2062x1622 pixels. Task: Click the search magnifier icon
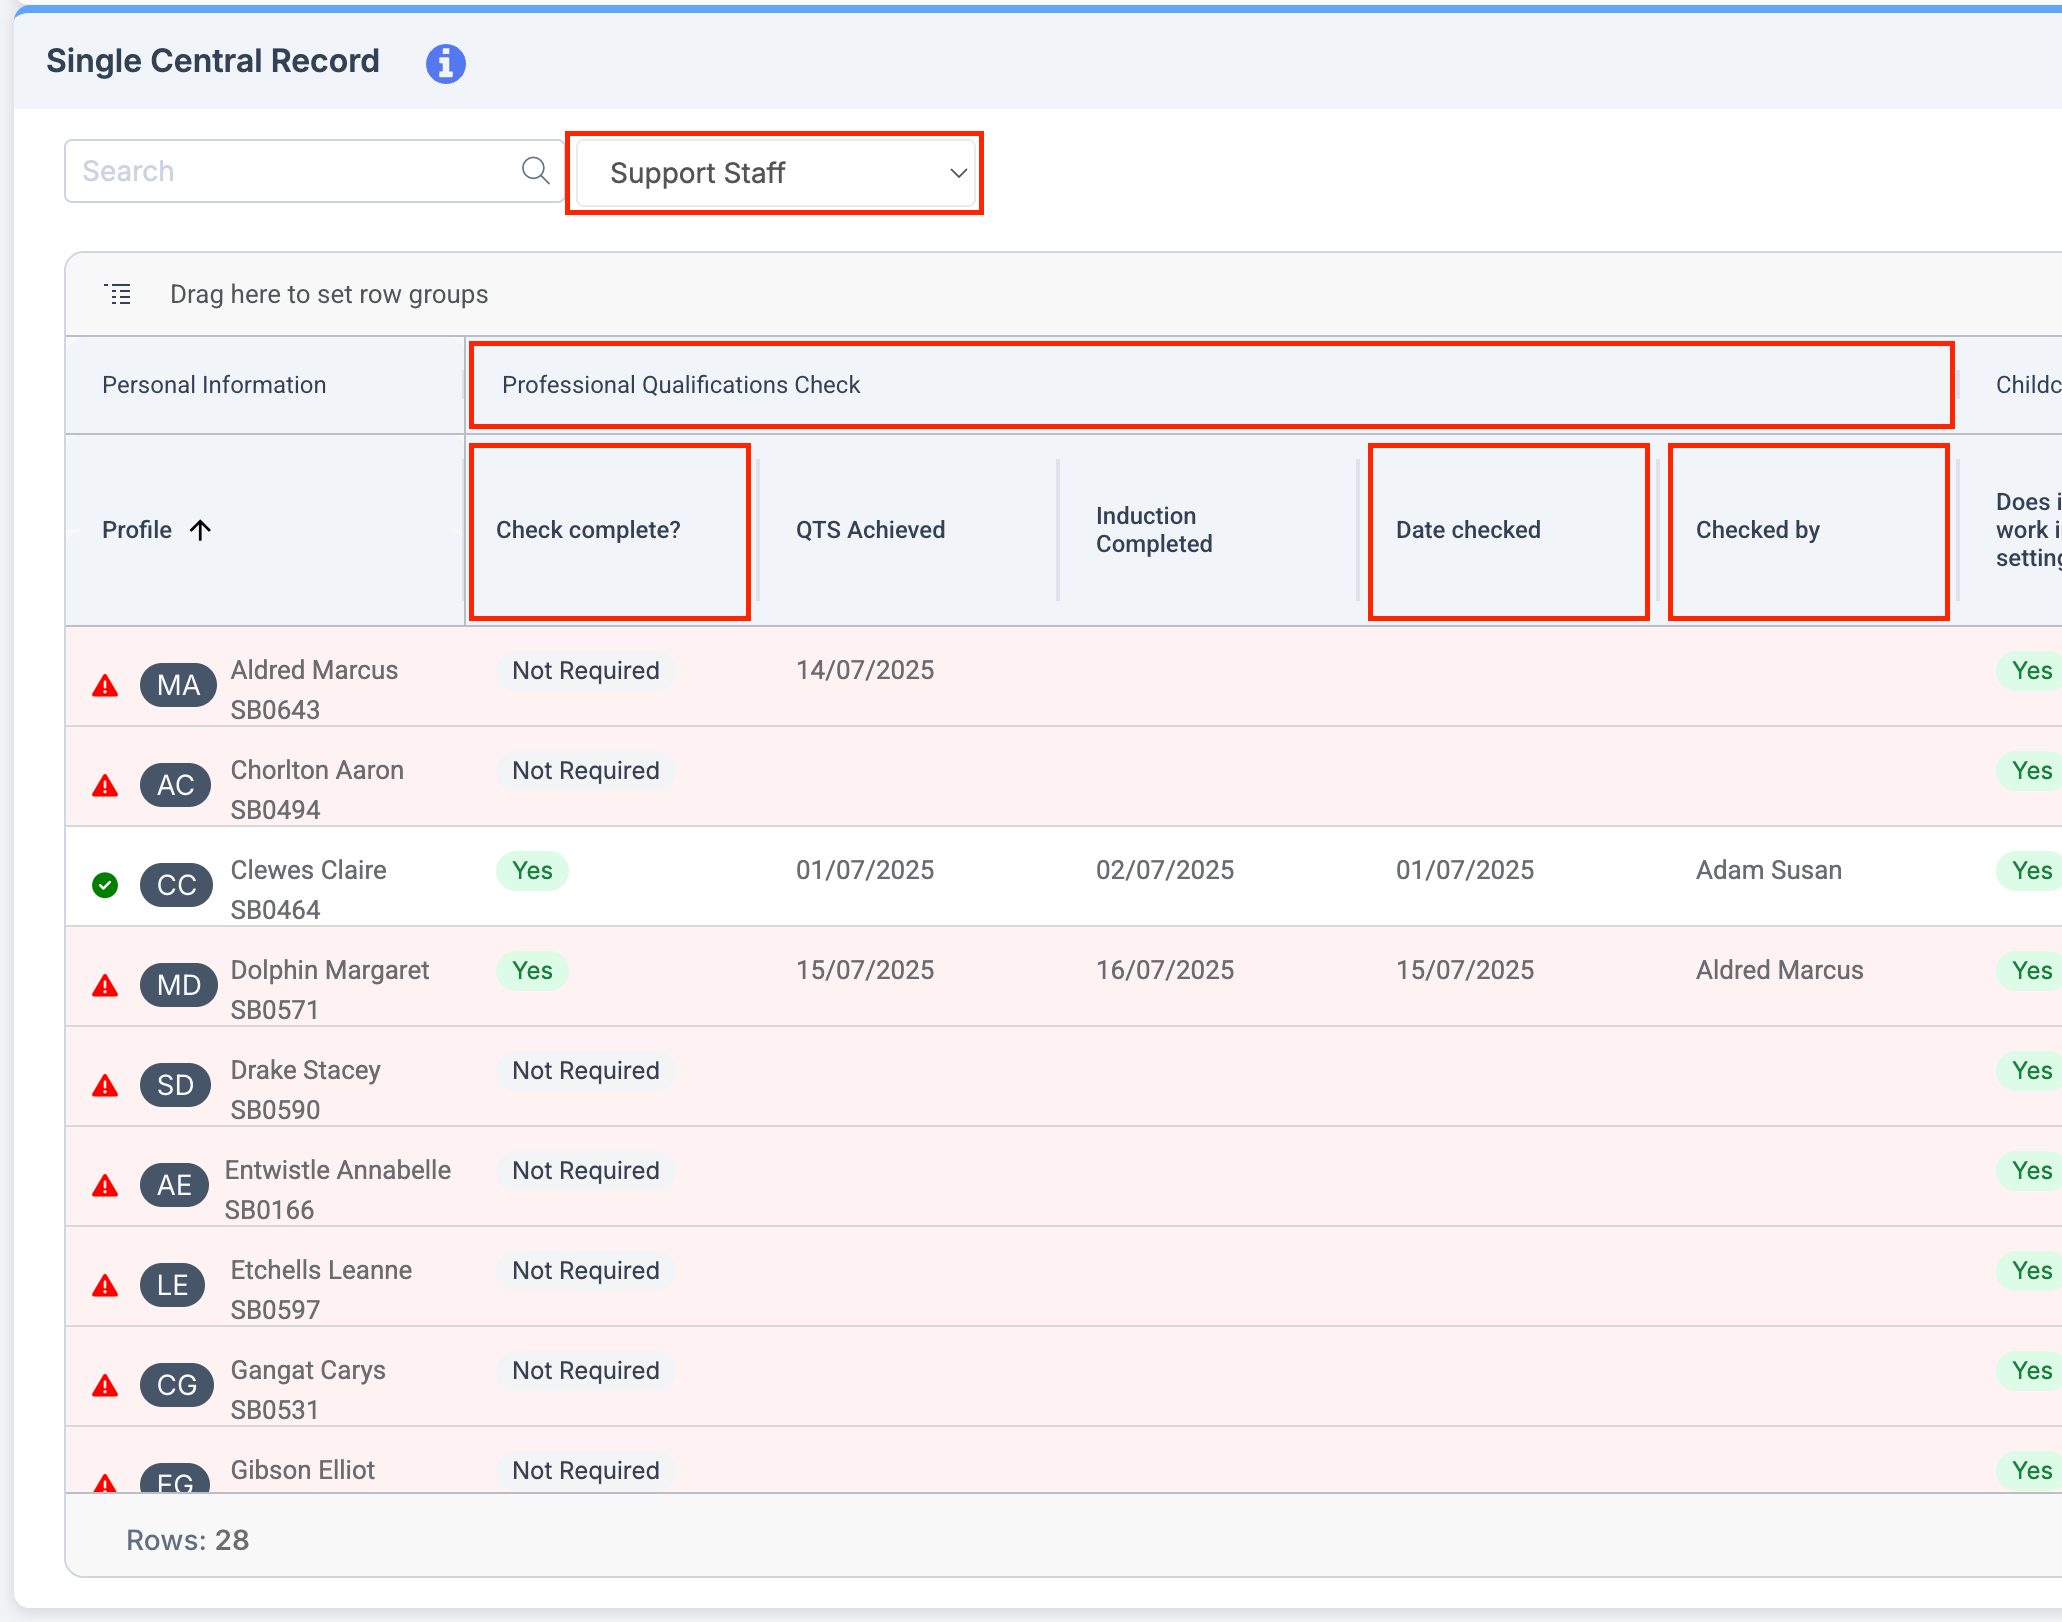click(535, 171)
